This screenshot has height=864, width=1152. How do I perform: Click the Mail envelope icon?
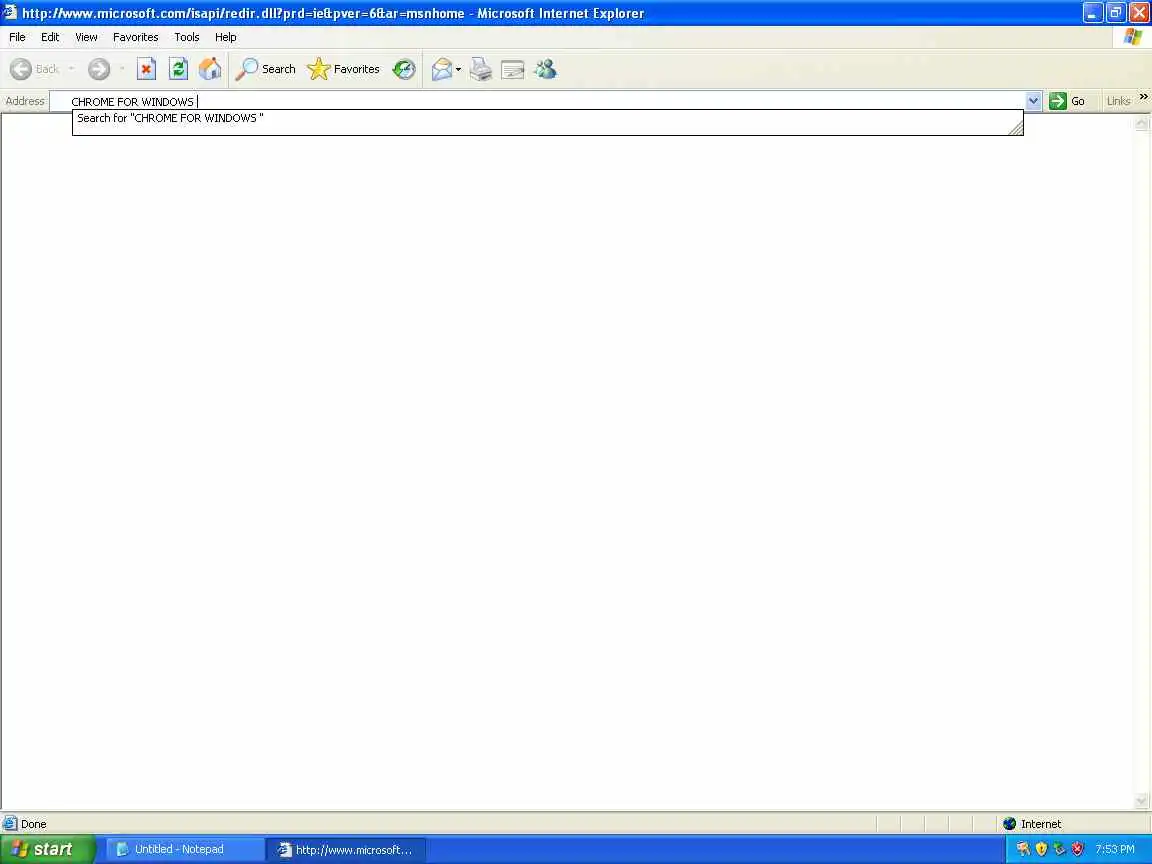click(442, 69)
